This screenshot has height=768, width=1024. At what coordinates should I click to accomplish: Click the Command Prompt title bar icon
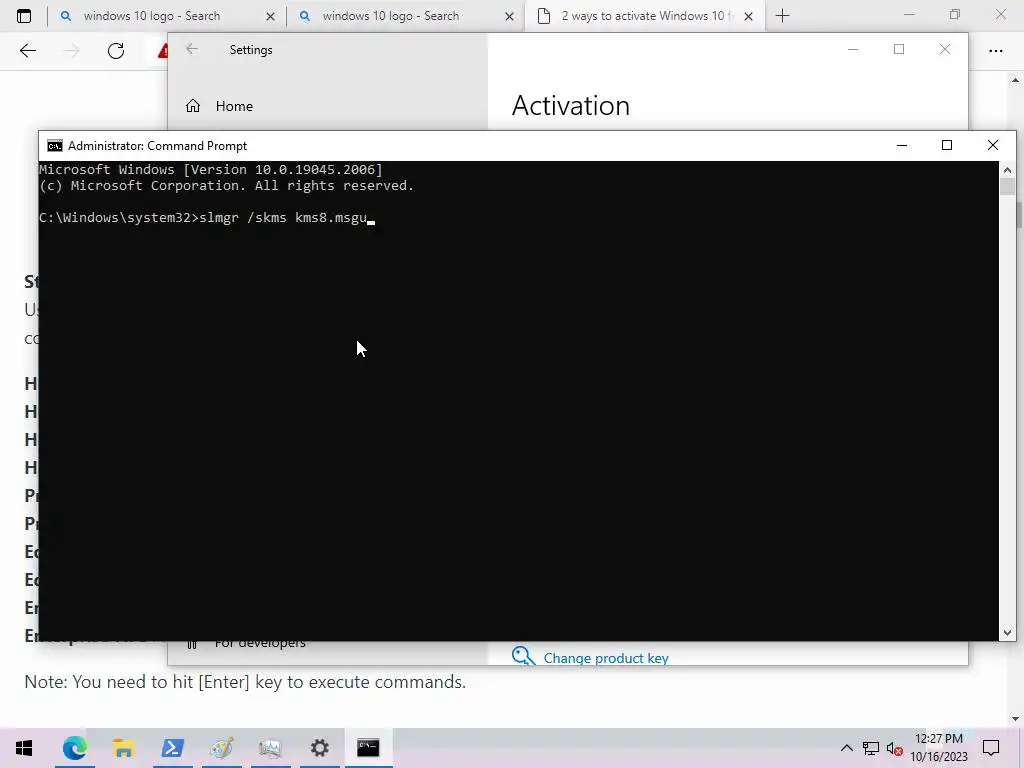pos(55,146)
